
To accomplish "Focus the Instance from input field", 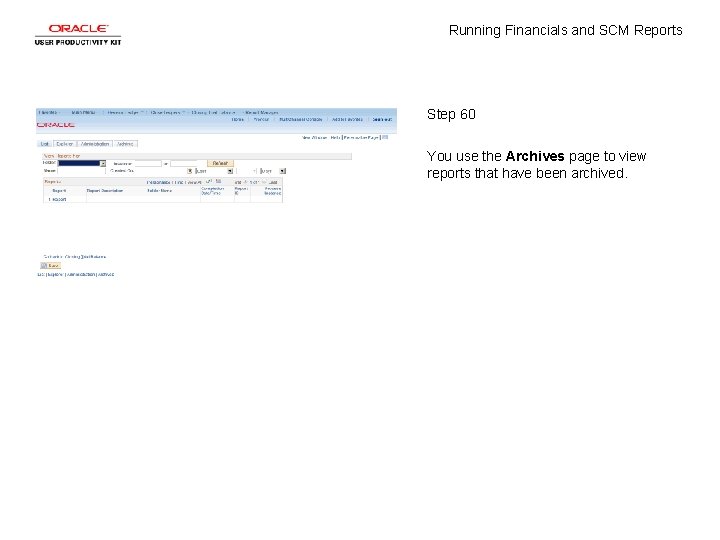I will (148, 163).
